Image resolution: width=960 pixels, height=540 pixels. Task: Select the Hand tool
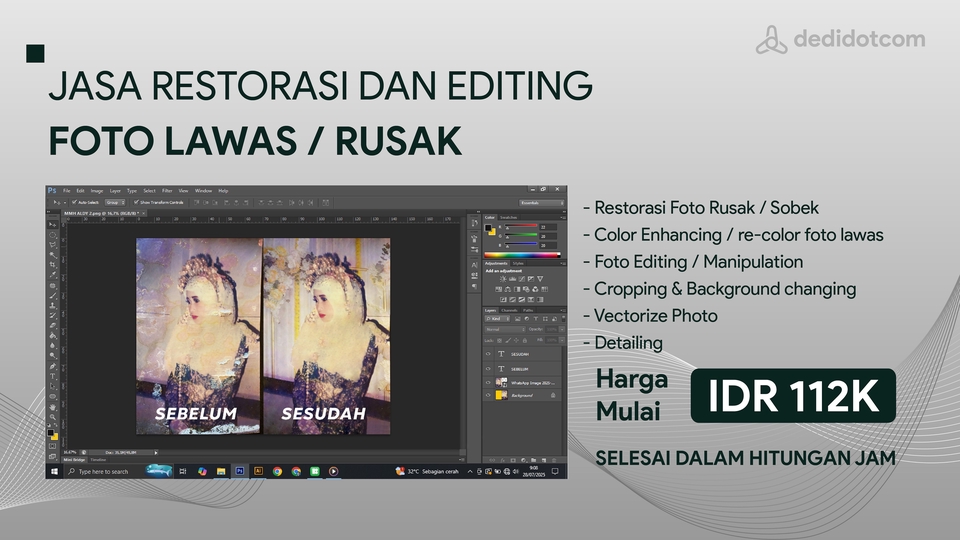pyautogui.click(x=53, y=407)
